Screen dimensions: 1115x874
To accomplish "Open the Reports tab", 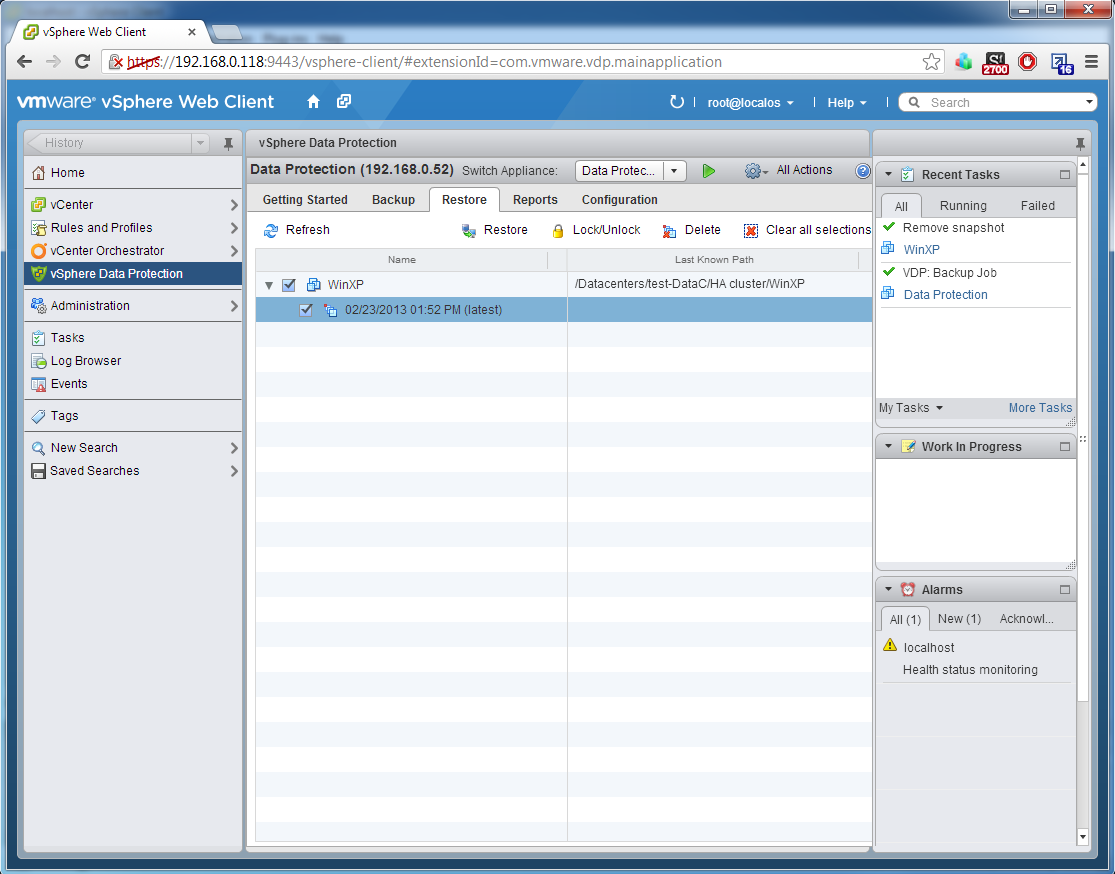I will pos(535,200).
